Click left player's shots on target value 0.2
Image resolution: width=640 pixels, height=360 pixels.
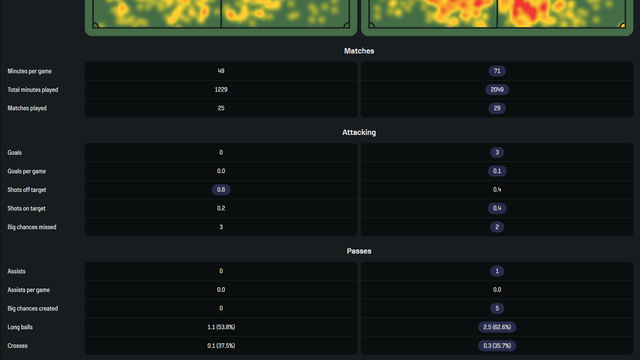click(x=221, y=209)
